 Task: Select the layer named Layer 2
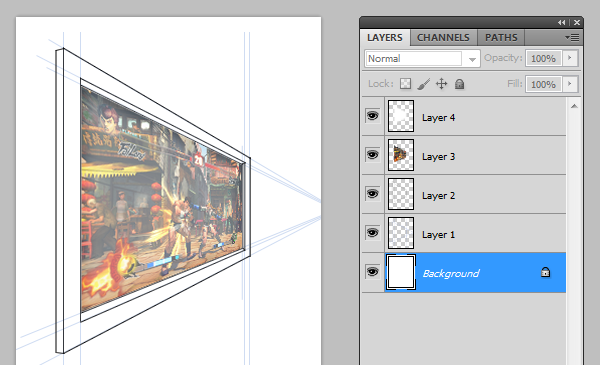(439, 196)
